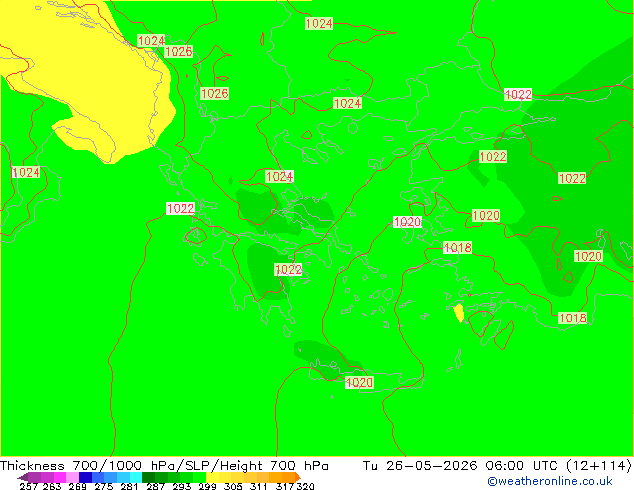Image resolution: width=634 pixels, height=490 pixels.
Task: Click the bright yellow legend swatch above 299
Action: (212, 477)
